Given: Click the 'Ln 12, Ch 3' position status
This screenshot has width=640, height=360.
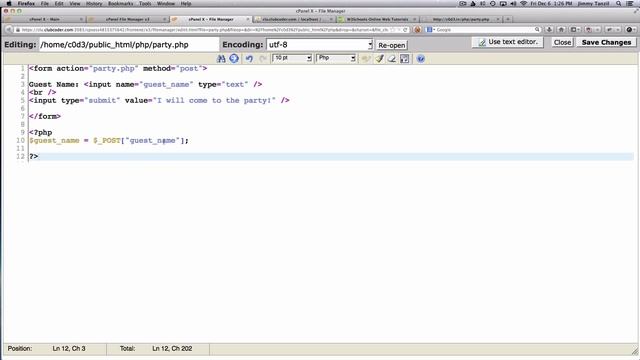Looking at the screenshot, I should point(69,349).
